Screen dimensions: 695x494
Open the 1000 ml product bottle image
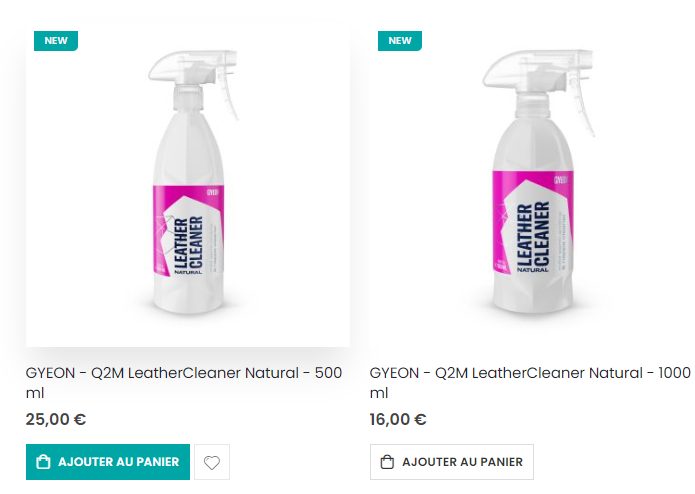coord(530,190)
